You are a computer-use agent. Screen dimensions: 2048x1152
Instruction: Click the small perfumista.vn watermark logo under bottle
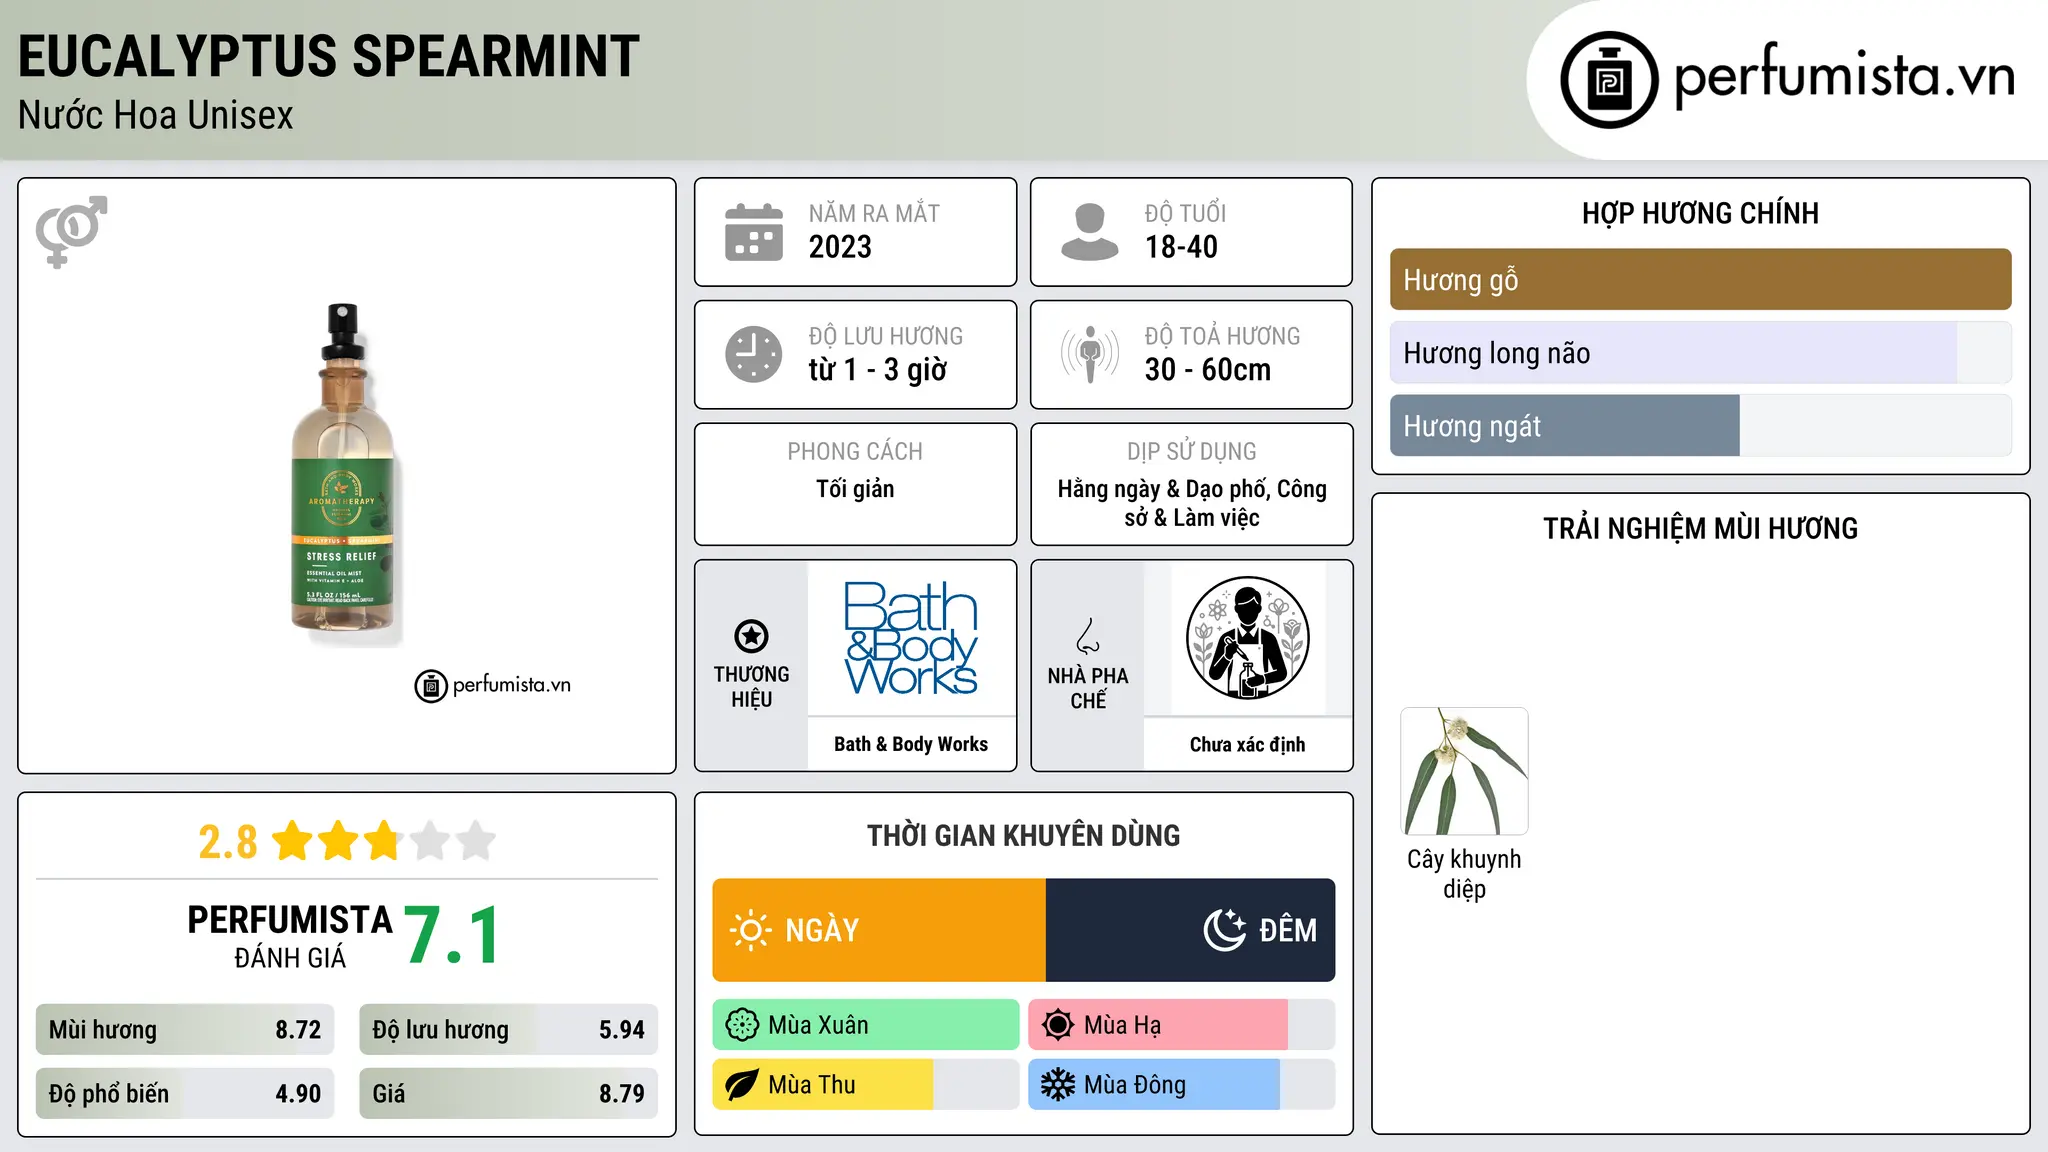coord(493,686)
